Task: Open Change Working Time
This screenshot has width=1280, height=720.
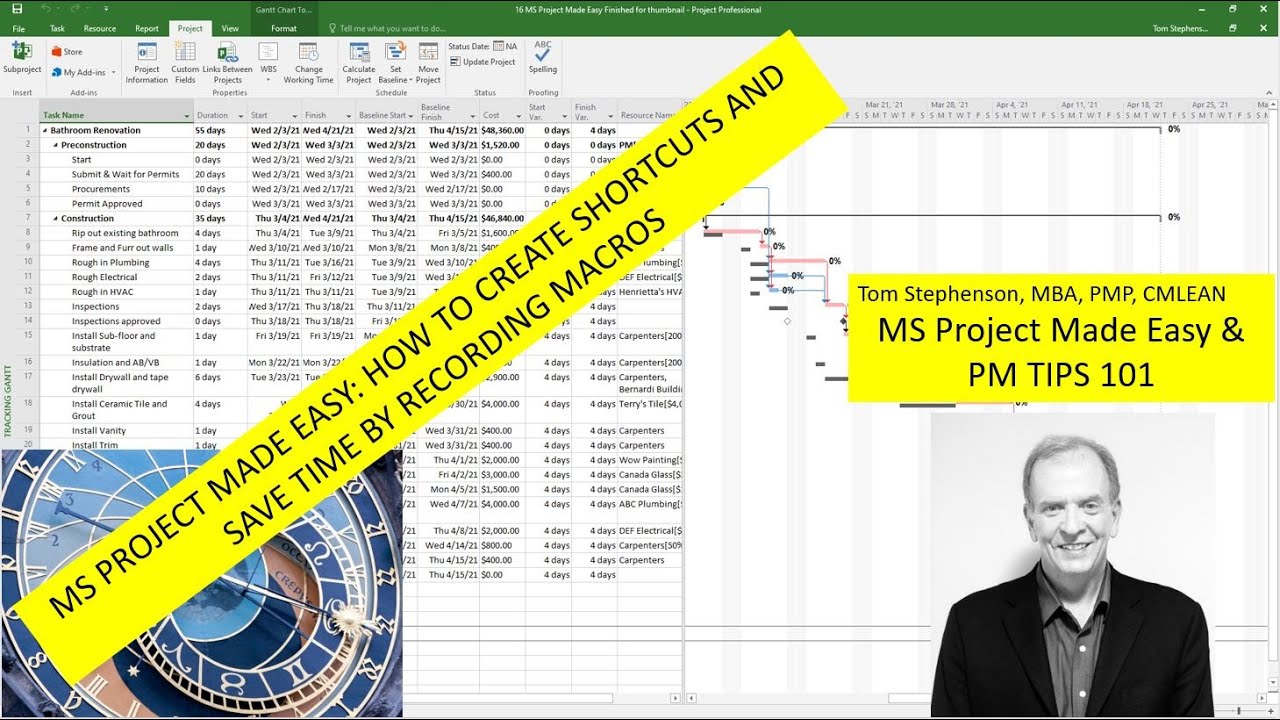Action: coord(308,63)
